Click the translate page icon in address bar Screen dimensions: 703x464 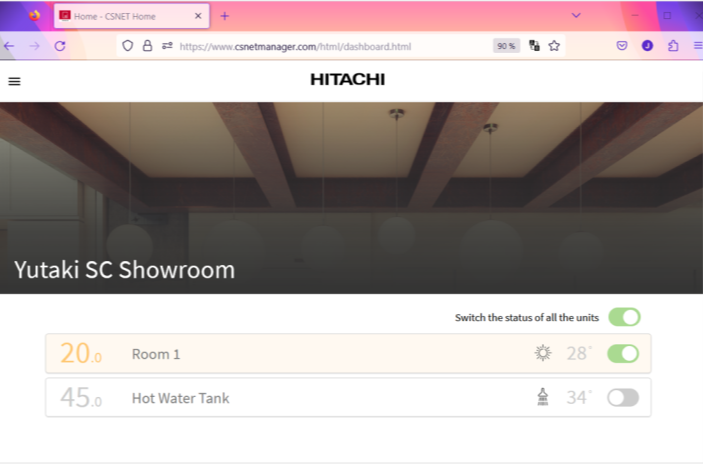click(534, 46)
